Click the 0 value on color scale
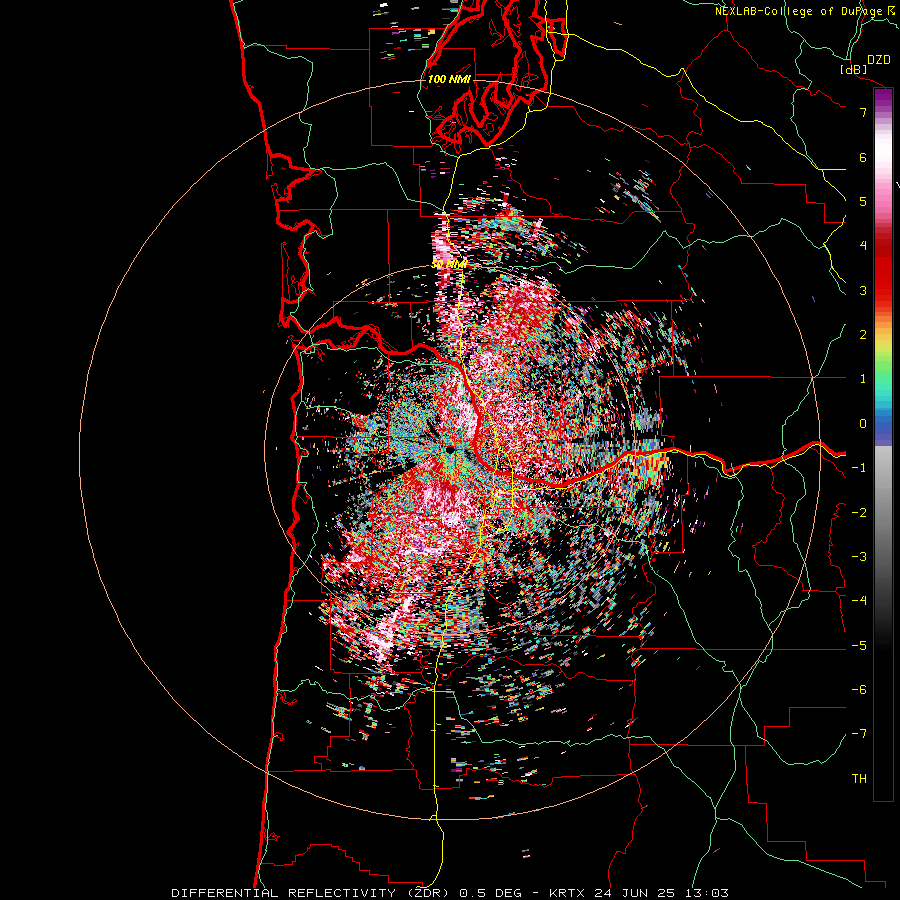This screenshot has height=900, width=900. tap(863, 424)
